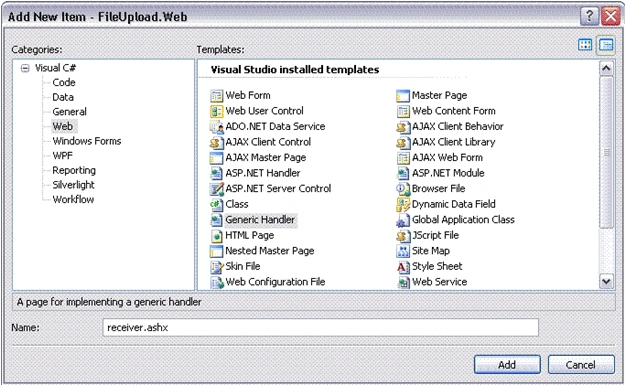Select the Visual C# category
This screenshot has height=385, width=626.
[55, 68]
